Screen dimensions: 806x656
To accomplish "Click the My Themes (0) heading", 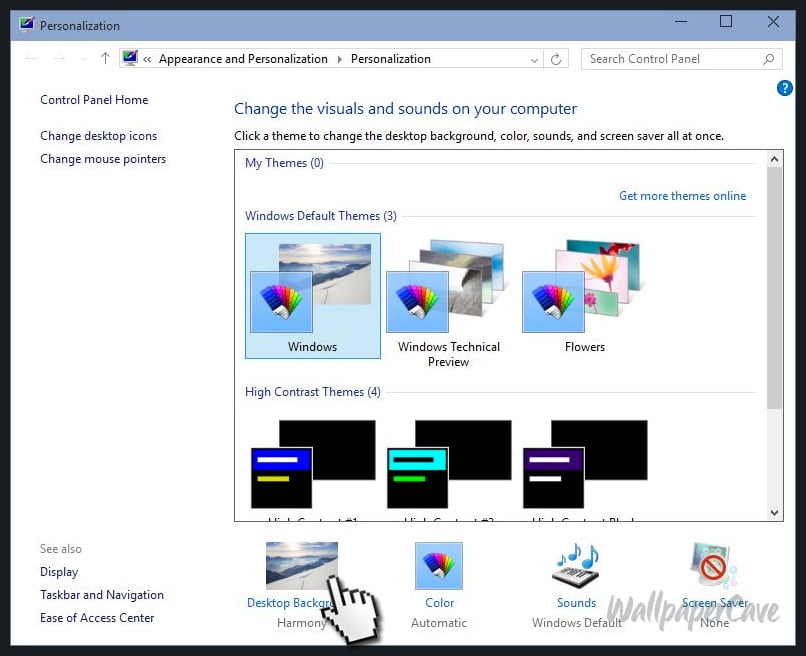I will [284, 163].
